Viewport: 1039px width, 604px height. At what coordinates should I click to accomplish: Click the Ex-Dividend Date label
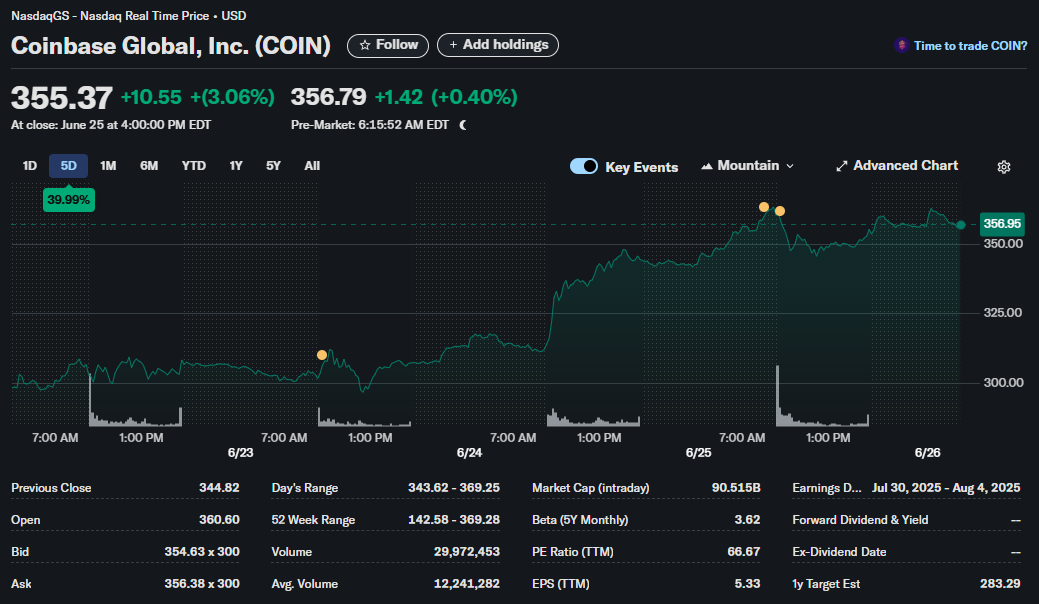840,552
